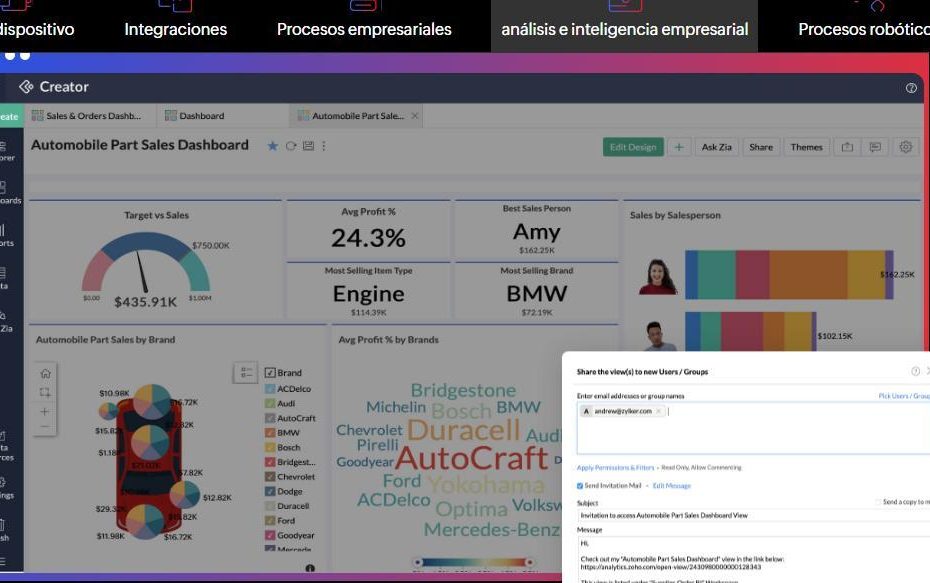Screen dimensions: 930x583
Task: Click the AutoCraft word in word cloud
Action: (472, 457)
